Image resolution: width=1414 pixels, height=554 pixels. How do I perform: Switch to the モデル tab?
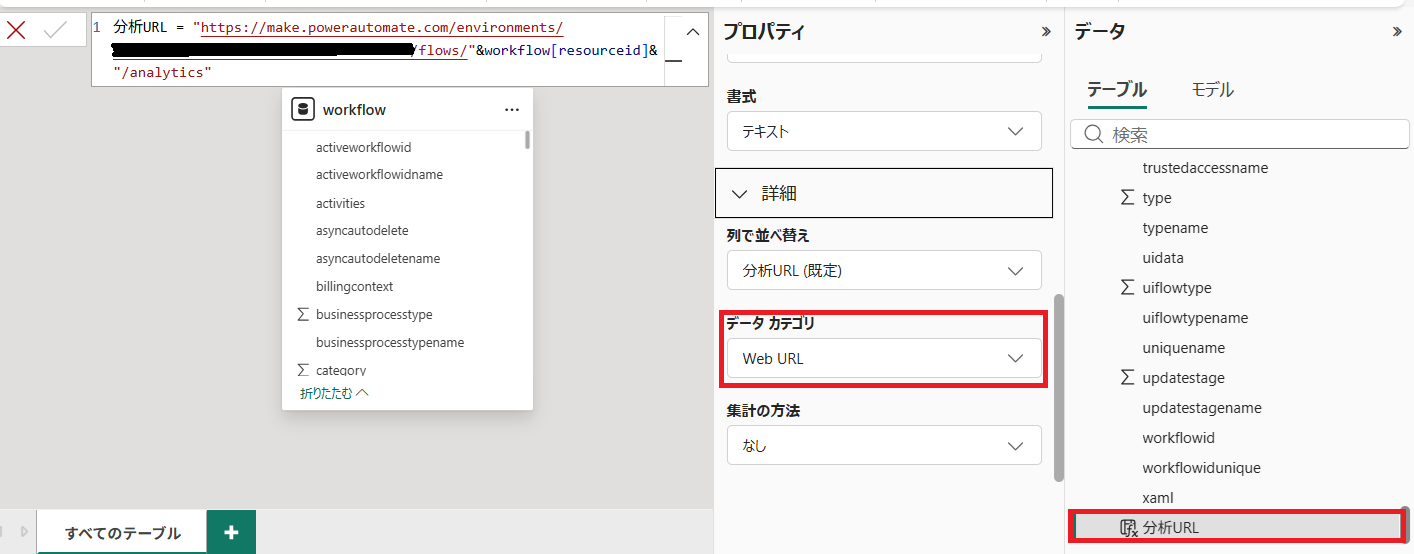click(1212, 90)
